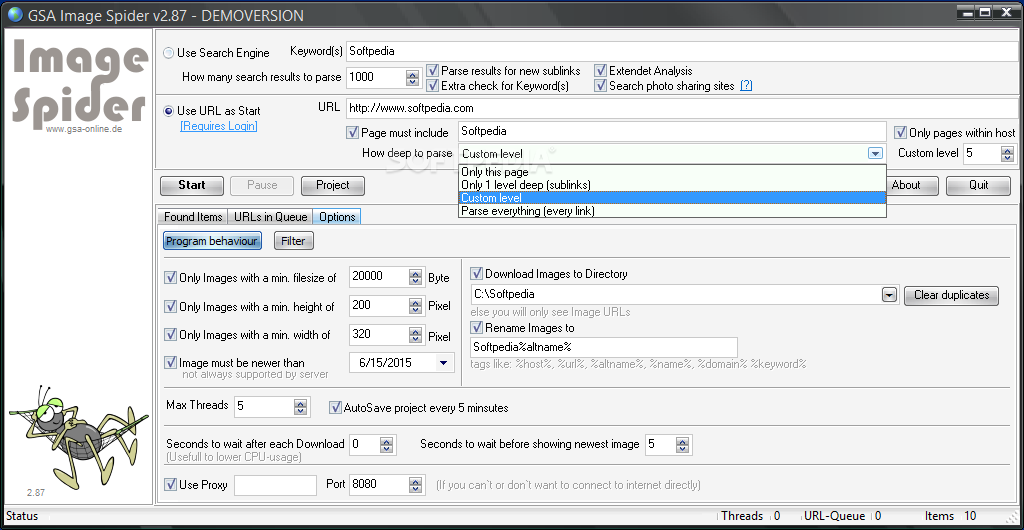Click the Status label in status bar

(x=22, y=516)
